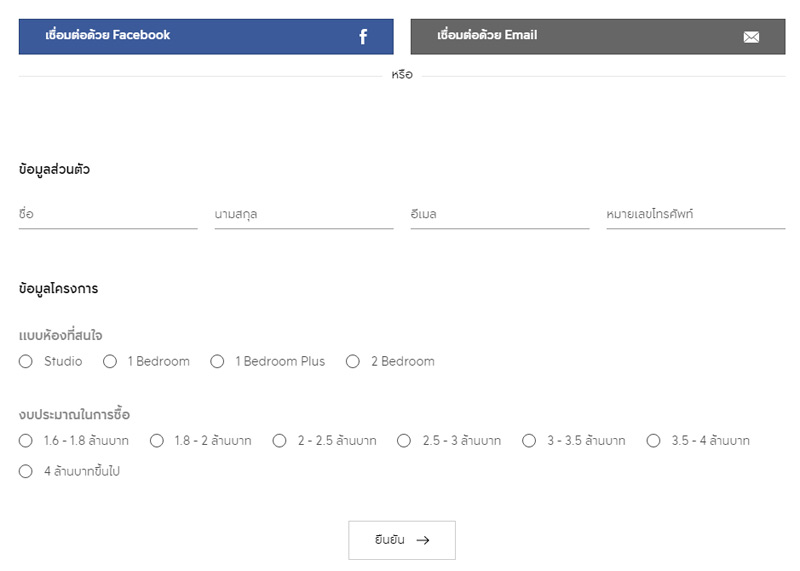Choose the 1 Bedroom option

(110, 362)
